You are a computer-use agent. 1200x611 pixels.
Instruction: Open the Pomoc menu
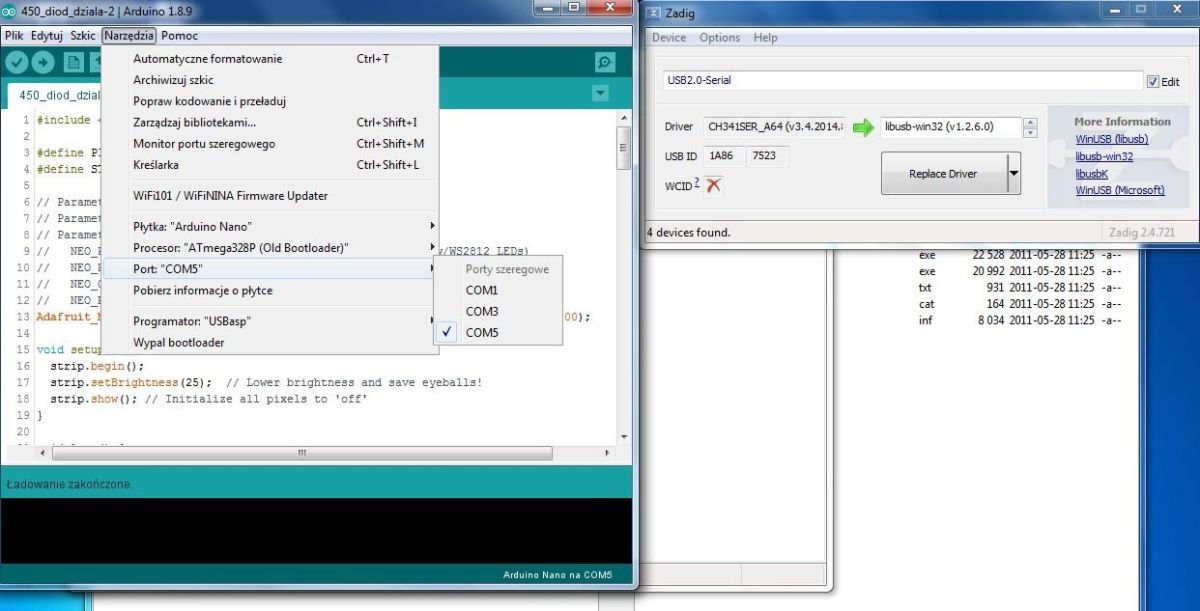coord(180,35)
